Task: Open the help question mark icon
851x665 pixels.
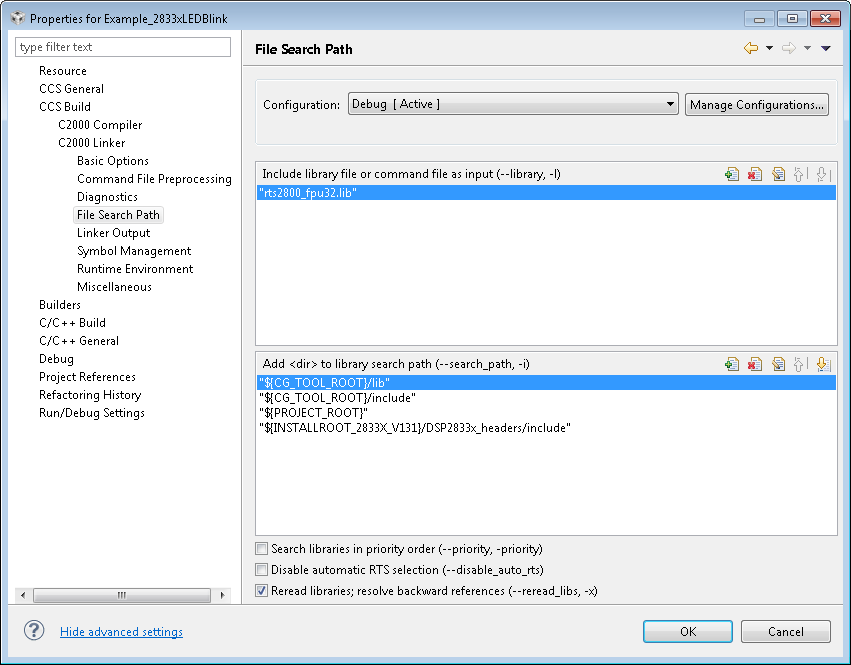Action: tap(35, 630)
